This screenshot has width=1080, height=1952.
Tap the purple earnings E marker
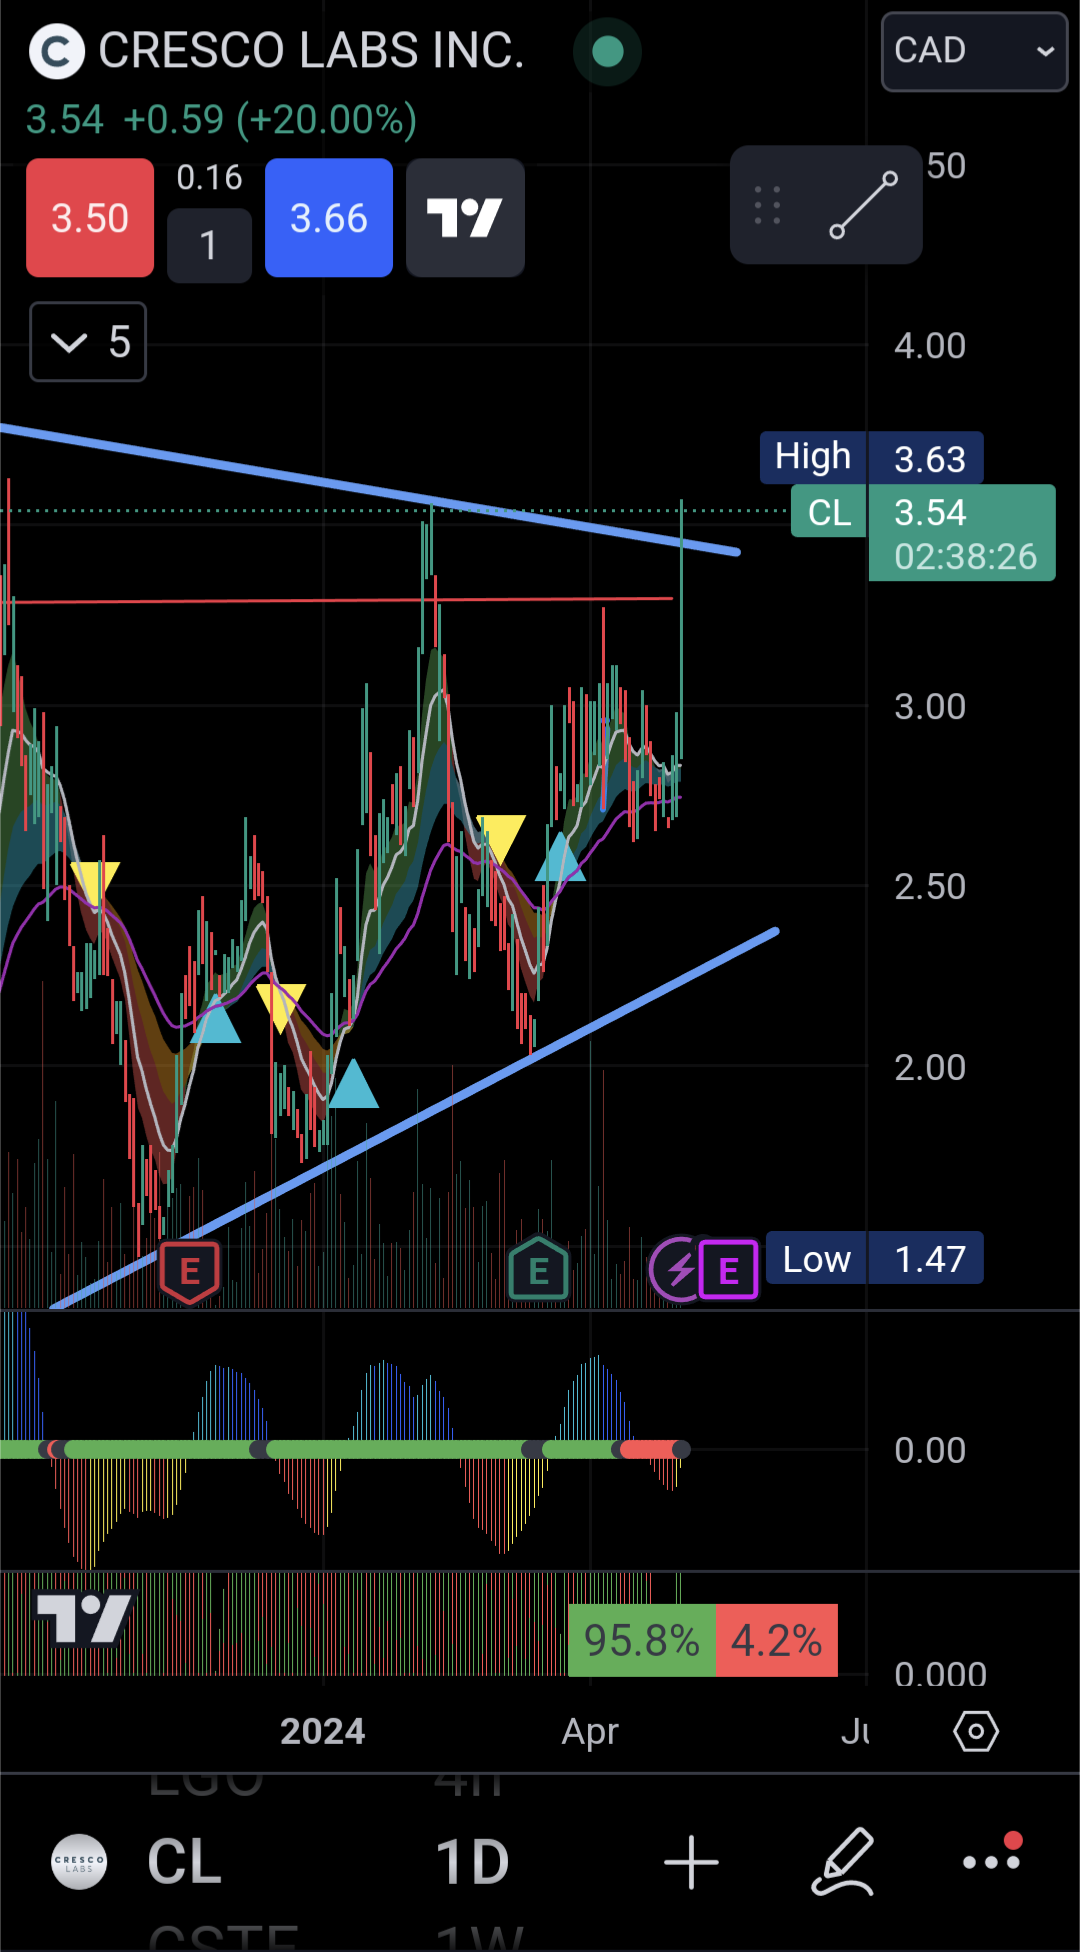coord(728,1271)
